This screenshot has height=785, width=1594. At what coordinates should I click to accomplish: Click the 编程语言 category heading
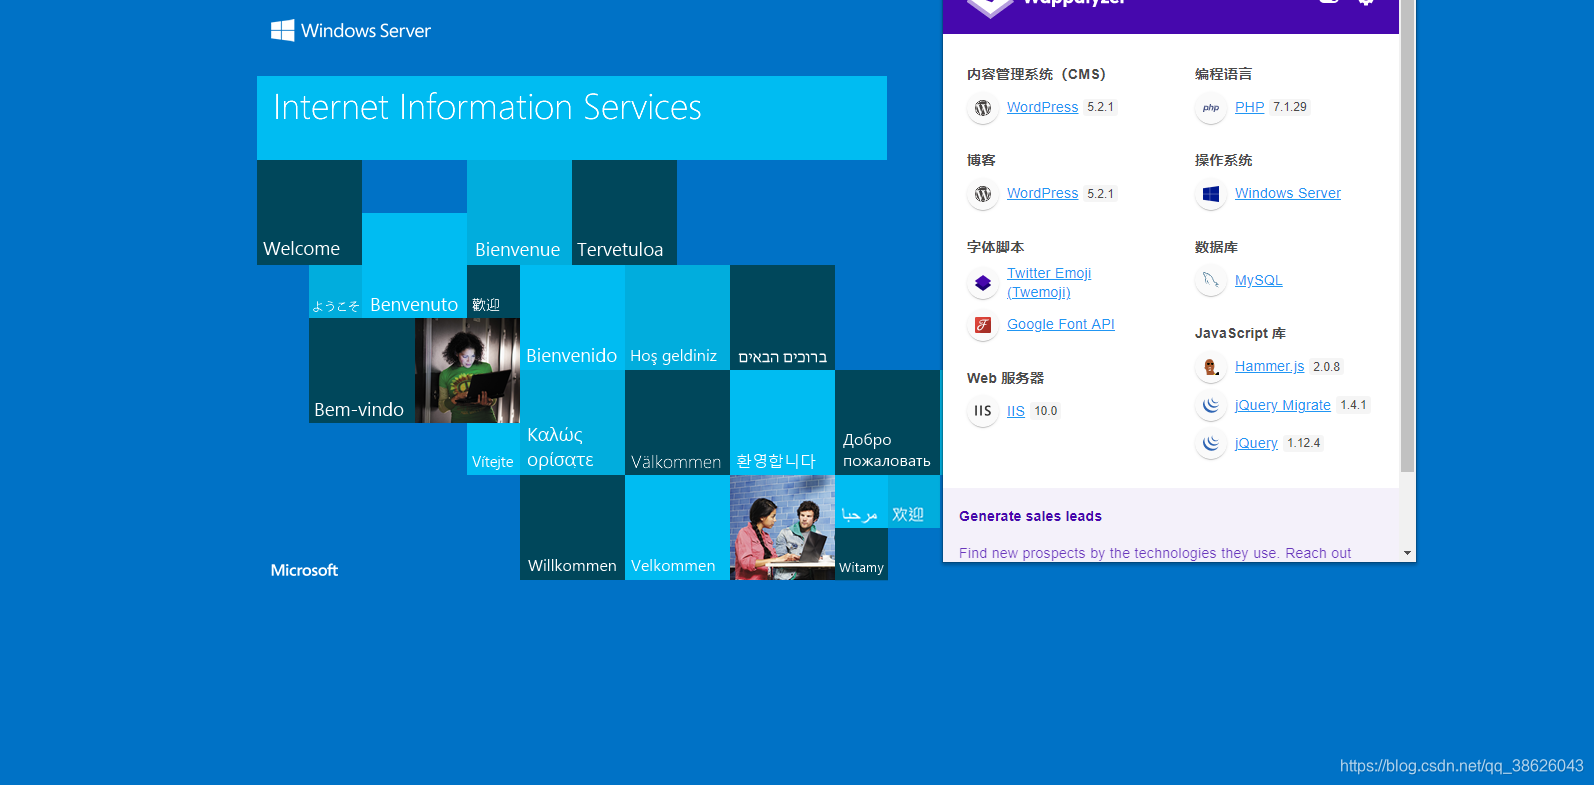pyautogui.click(x=1223, y=74)
